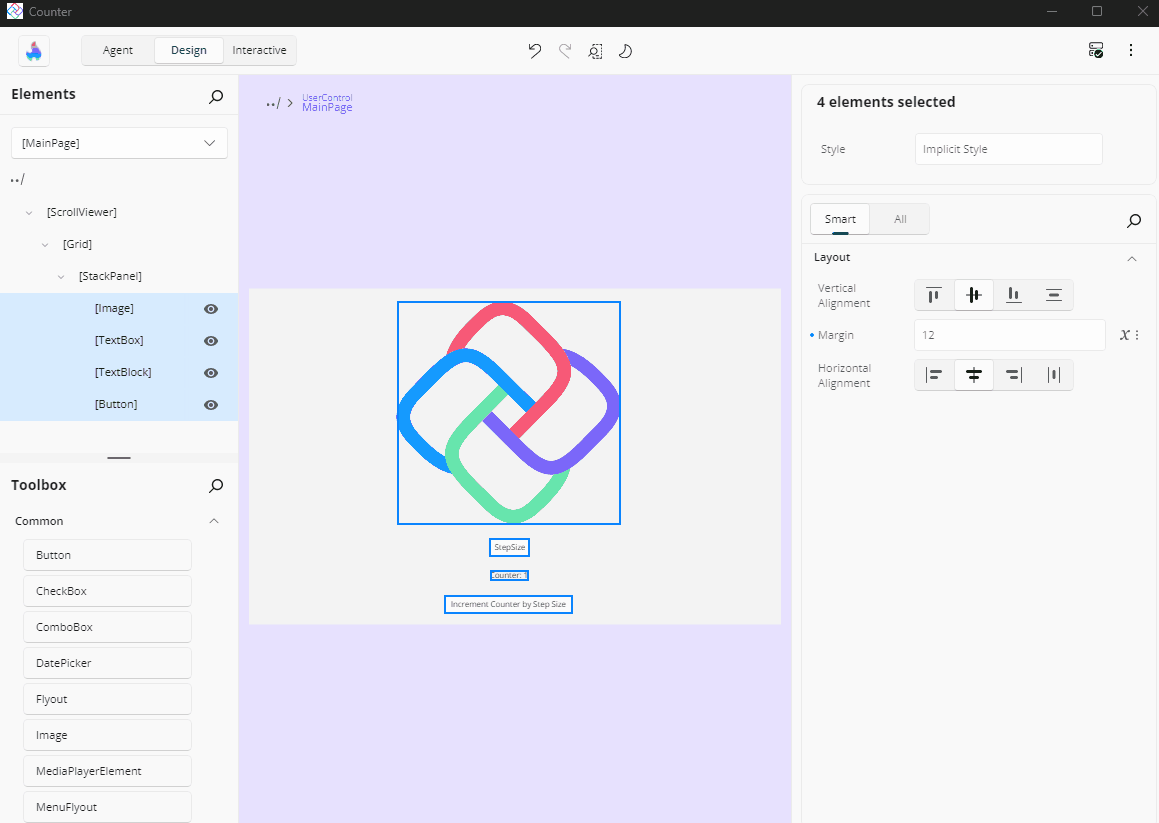The image size is (1159, 823).
Task: Toggle visibility of the TextBox element
Action: coord(211,341)
